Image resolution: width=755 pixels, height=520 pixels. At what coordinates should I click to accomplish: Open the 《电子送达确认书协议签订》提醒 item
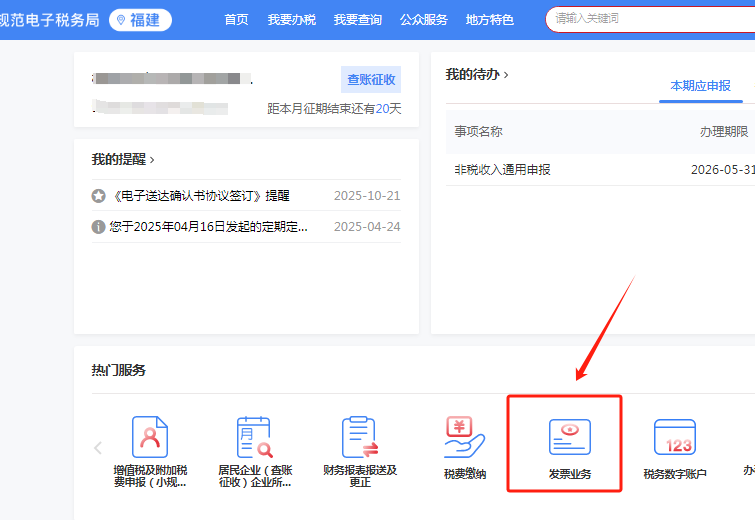point(202,196)
